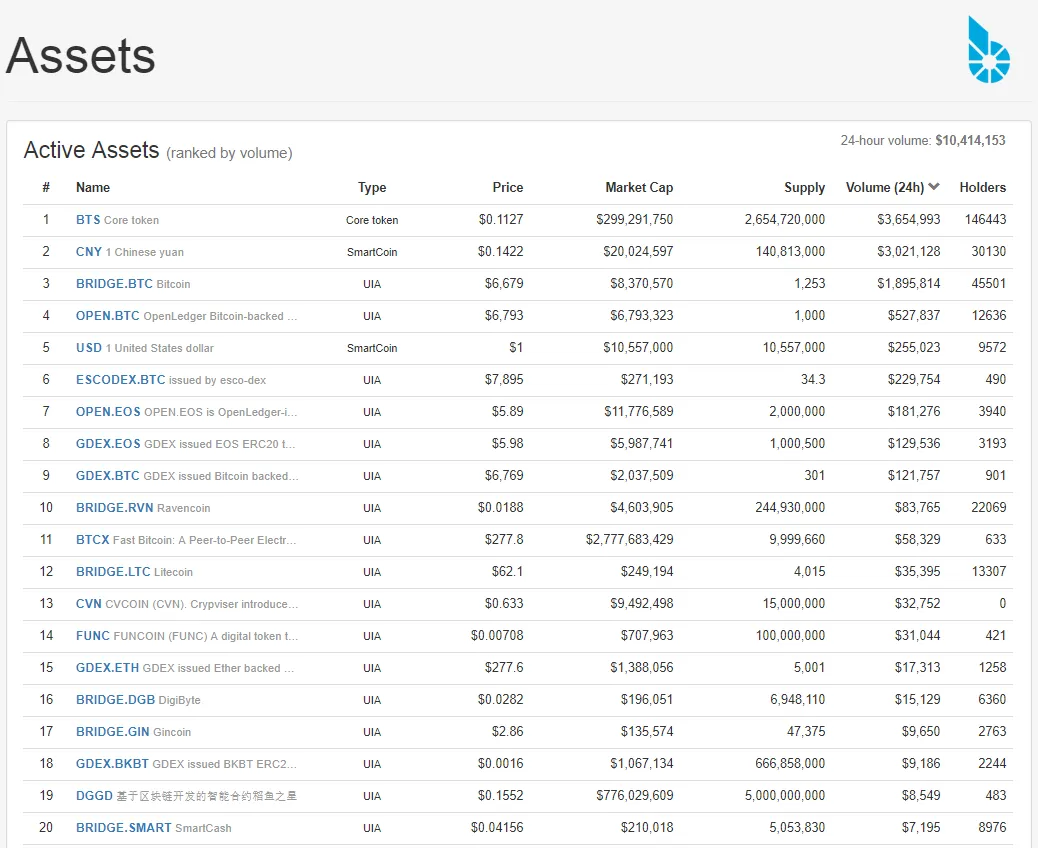
Task: Open the CNY asset link
Action: coord(89,252)
